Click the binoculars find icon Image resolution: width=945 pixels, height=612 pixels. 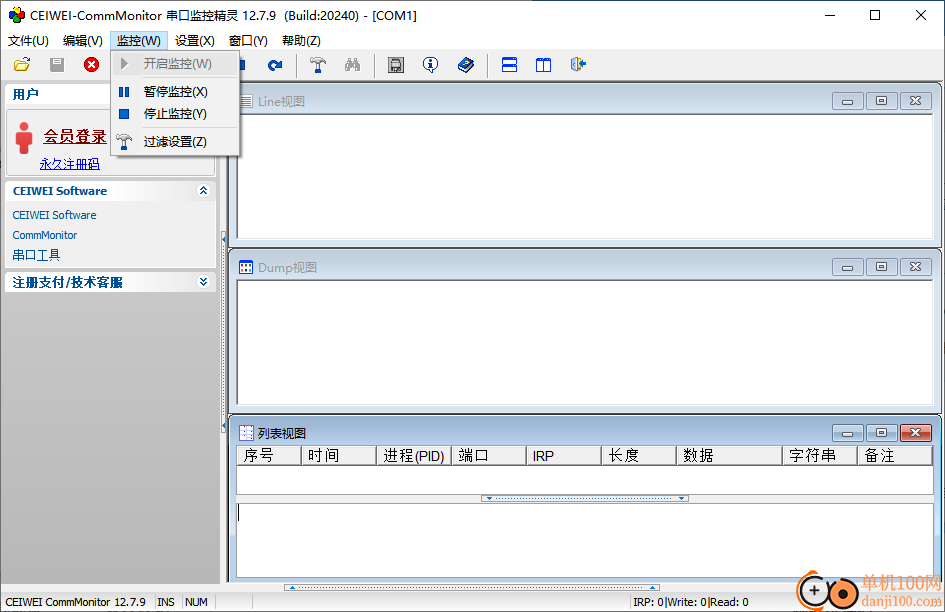click(353, 65)
